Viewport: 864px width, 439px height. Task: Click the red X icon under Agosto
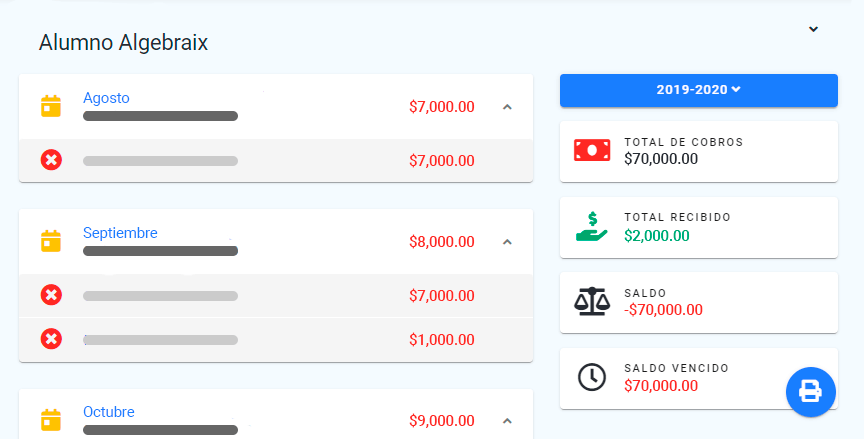(x=51, y=160)
